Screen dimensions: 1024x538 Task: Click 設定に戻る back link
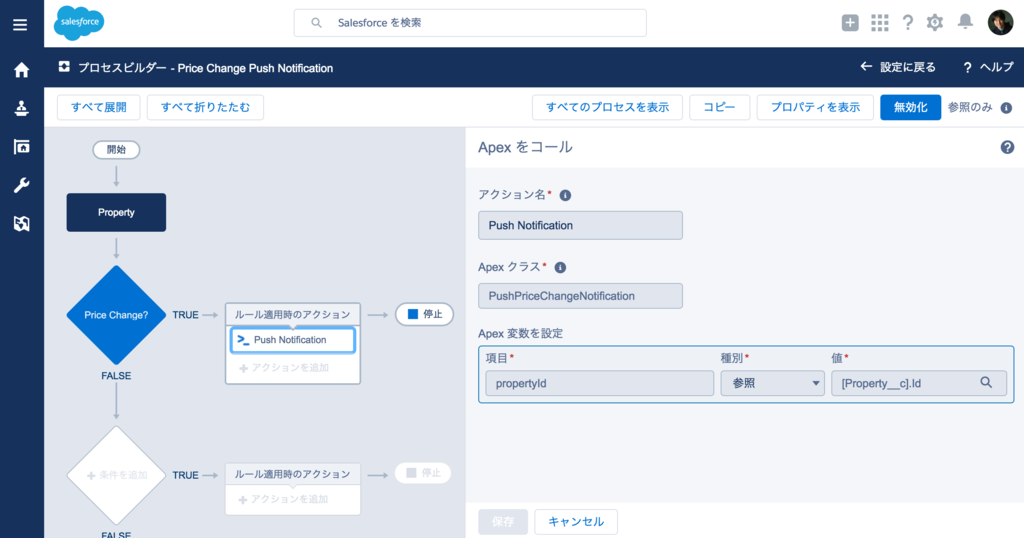click(x=898, y=67)
